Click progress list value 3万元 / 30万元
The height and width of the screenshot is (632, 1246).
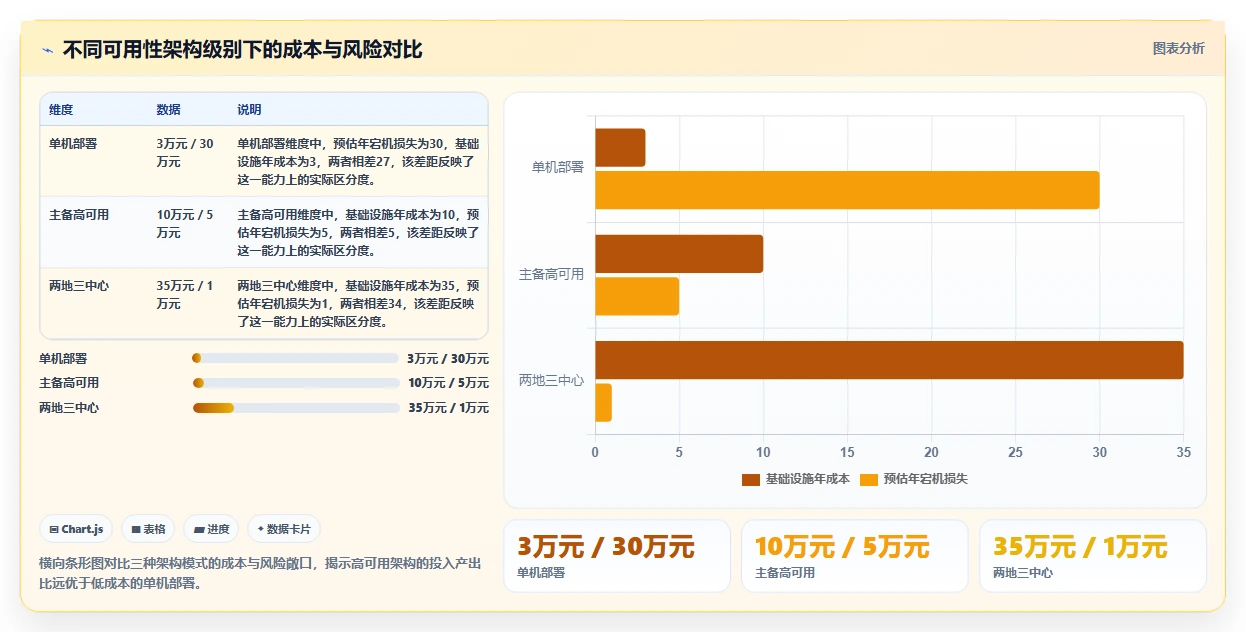pyautogui.click(x=448, y=358)
